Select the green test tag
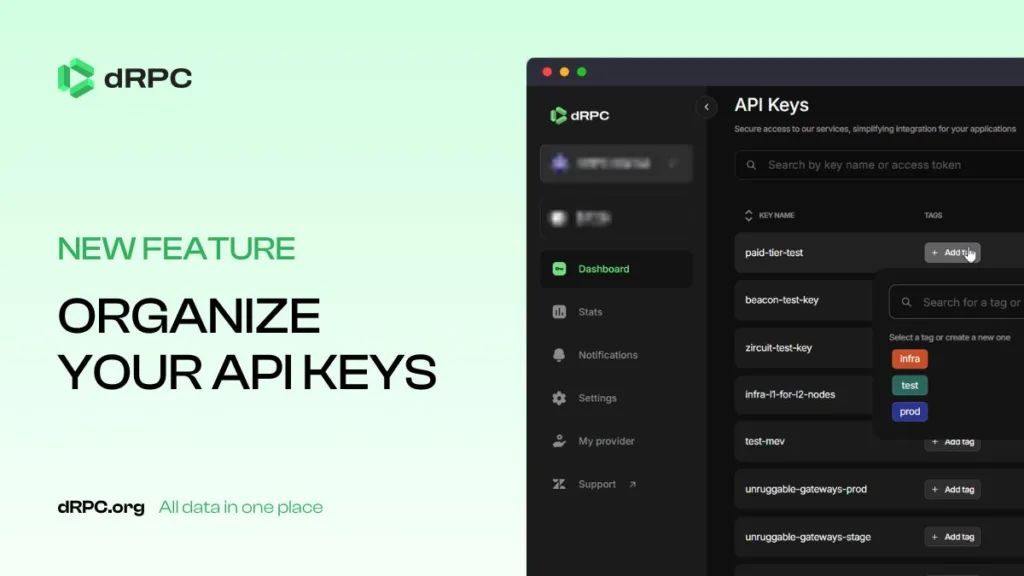Viewport: 1024px width, 576px height. (x=910, y=385)
